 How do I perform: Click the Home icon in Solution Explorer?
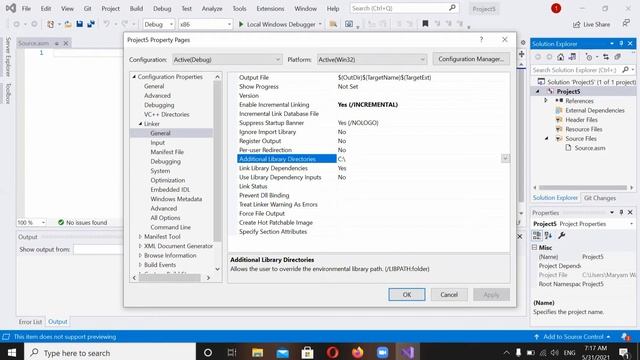click(561, 57)
